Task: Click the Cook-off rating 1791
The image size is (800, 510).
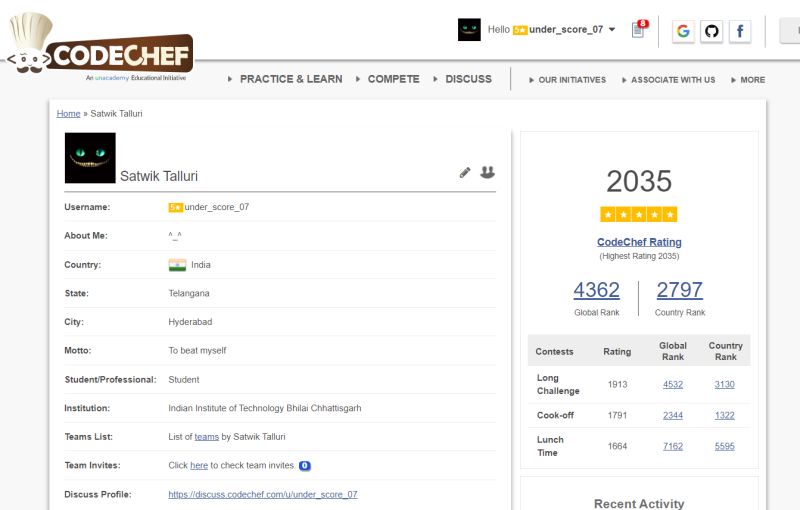Action: 617,416
